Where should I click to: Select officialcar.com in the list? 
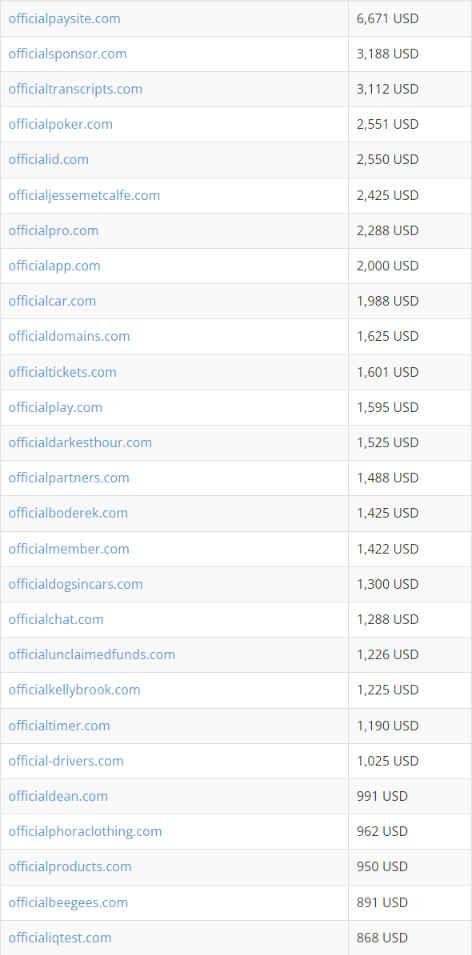(52, 301)
